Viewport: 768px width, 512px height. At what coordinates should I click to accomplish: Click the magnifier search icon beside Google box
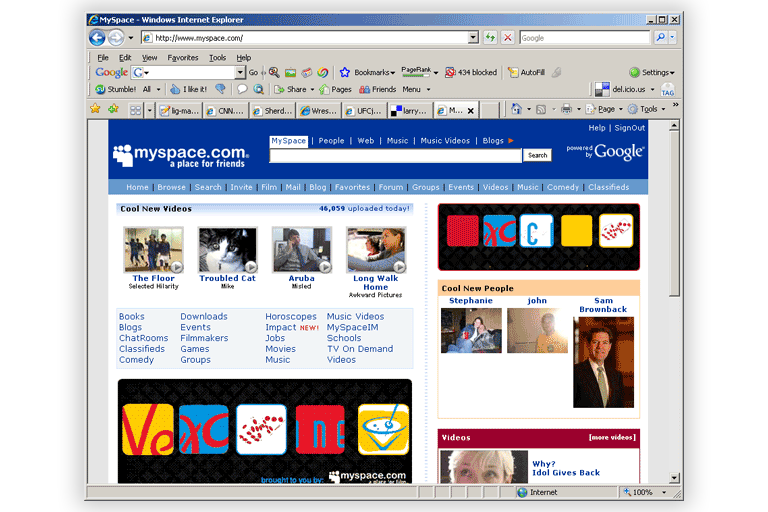(660, 37)
